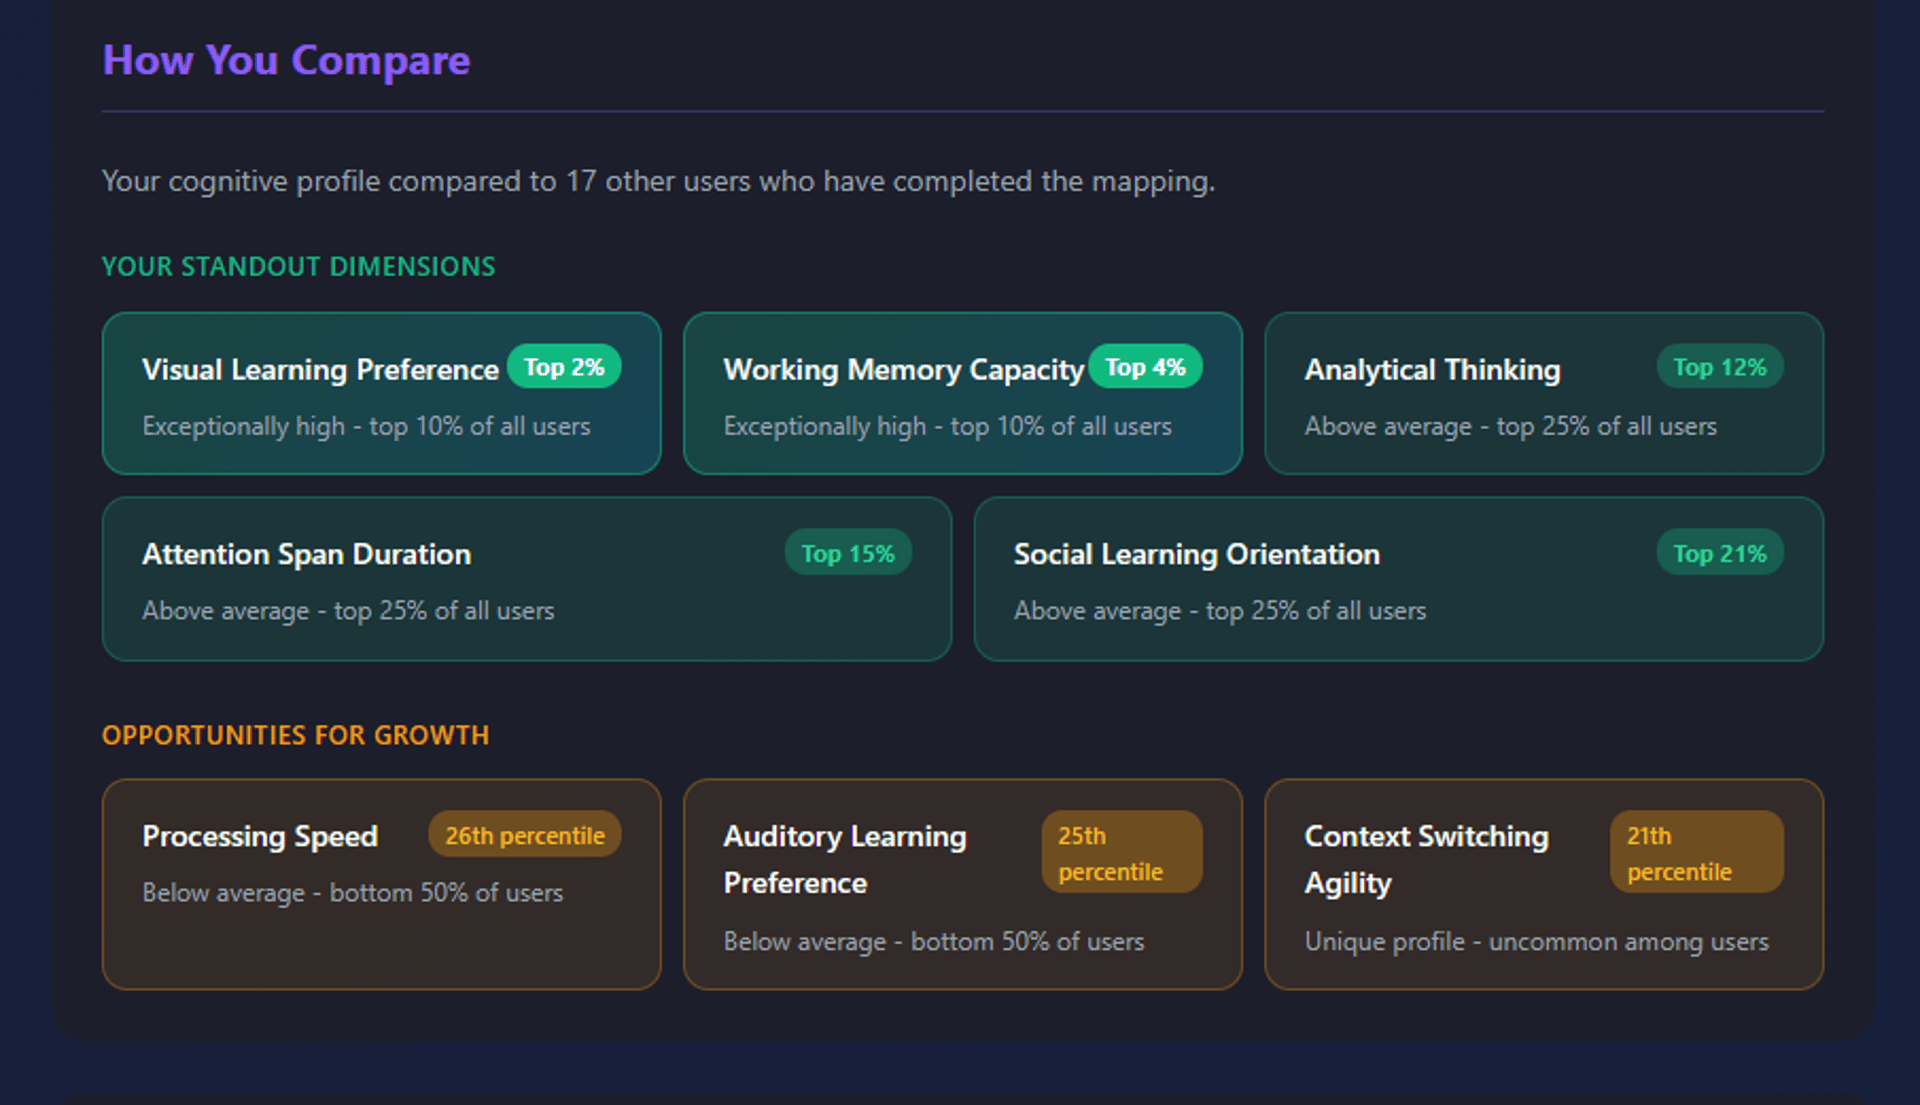This screenshot has width=1920, height=1105.
Task: Click the 26th percentile badge
Action: point(524,836)
